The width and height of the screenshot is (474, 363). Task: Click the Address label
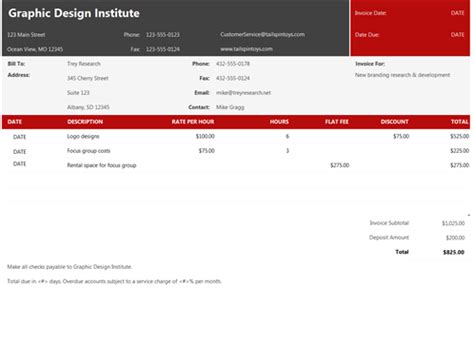pos(19,75)
